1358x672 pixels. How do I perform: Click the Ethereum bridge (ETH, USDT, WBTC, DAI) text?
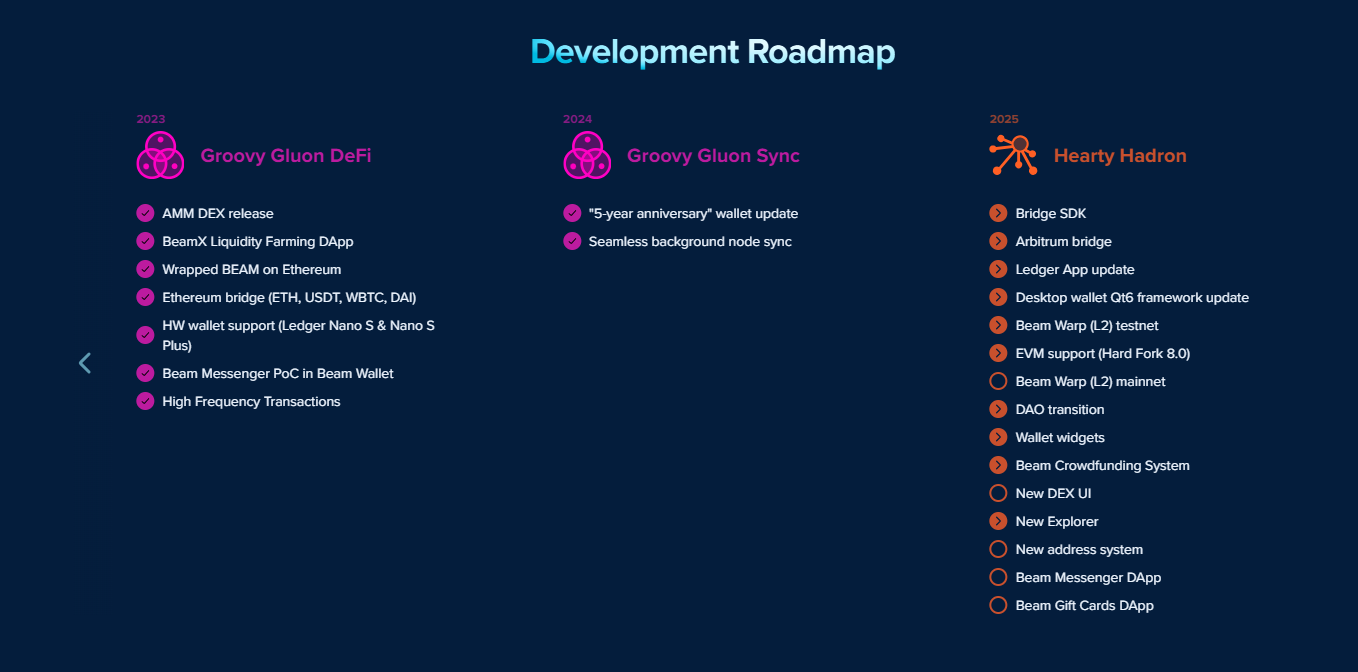(290, 297)
